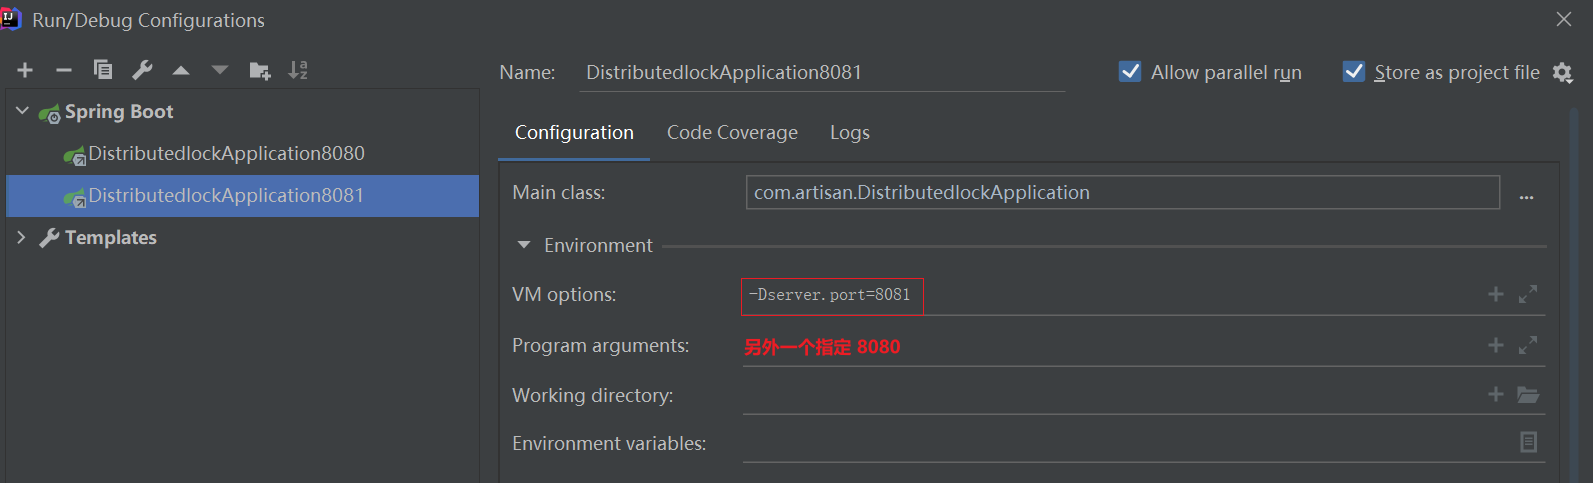Collapse the Spring Boot tree node
This screenshot has width=1593, height=483.
click(x=22, y=111)
